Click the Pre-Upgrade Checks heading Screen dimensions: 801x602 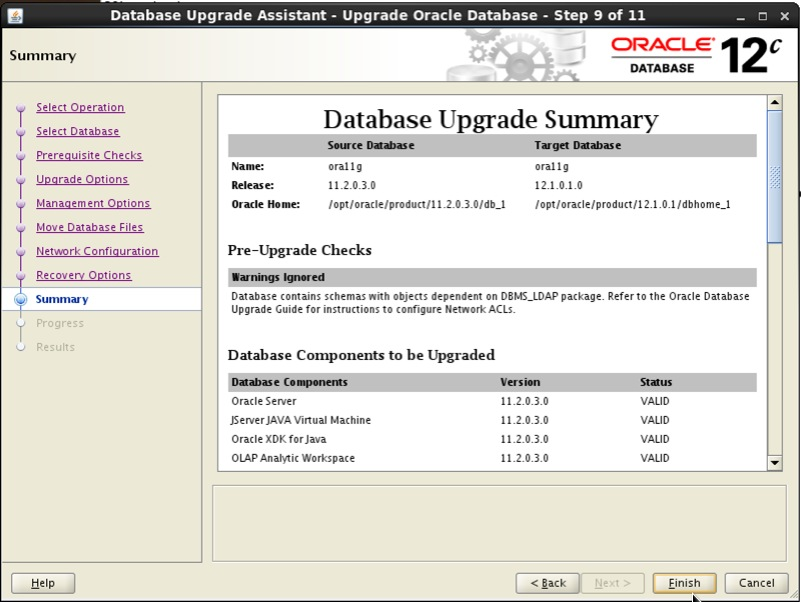pos(300,250)
